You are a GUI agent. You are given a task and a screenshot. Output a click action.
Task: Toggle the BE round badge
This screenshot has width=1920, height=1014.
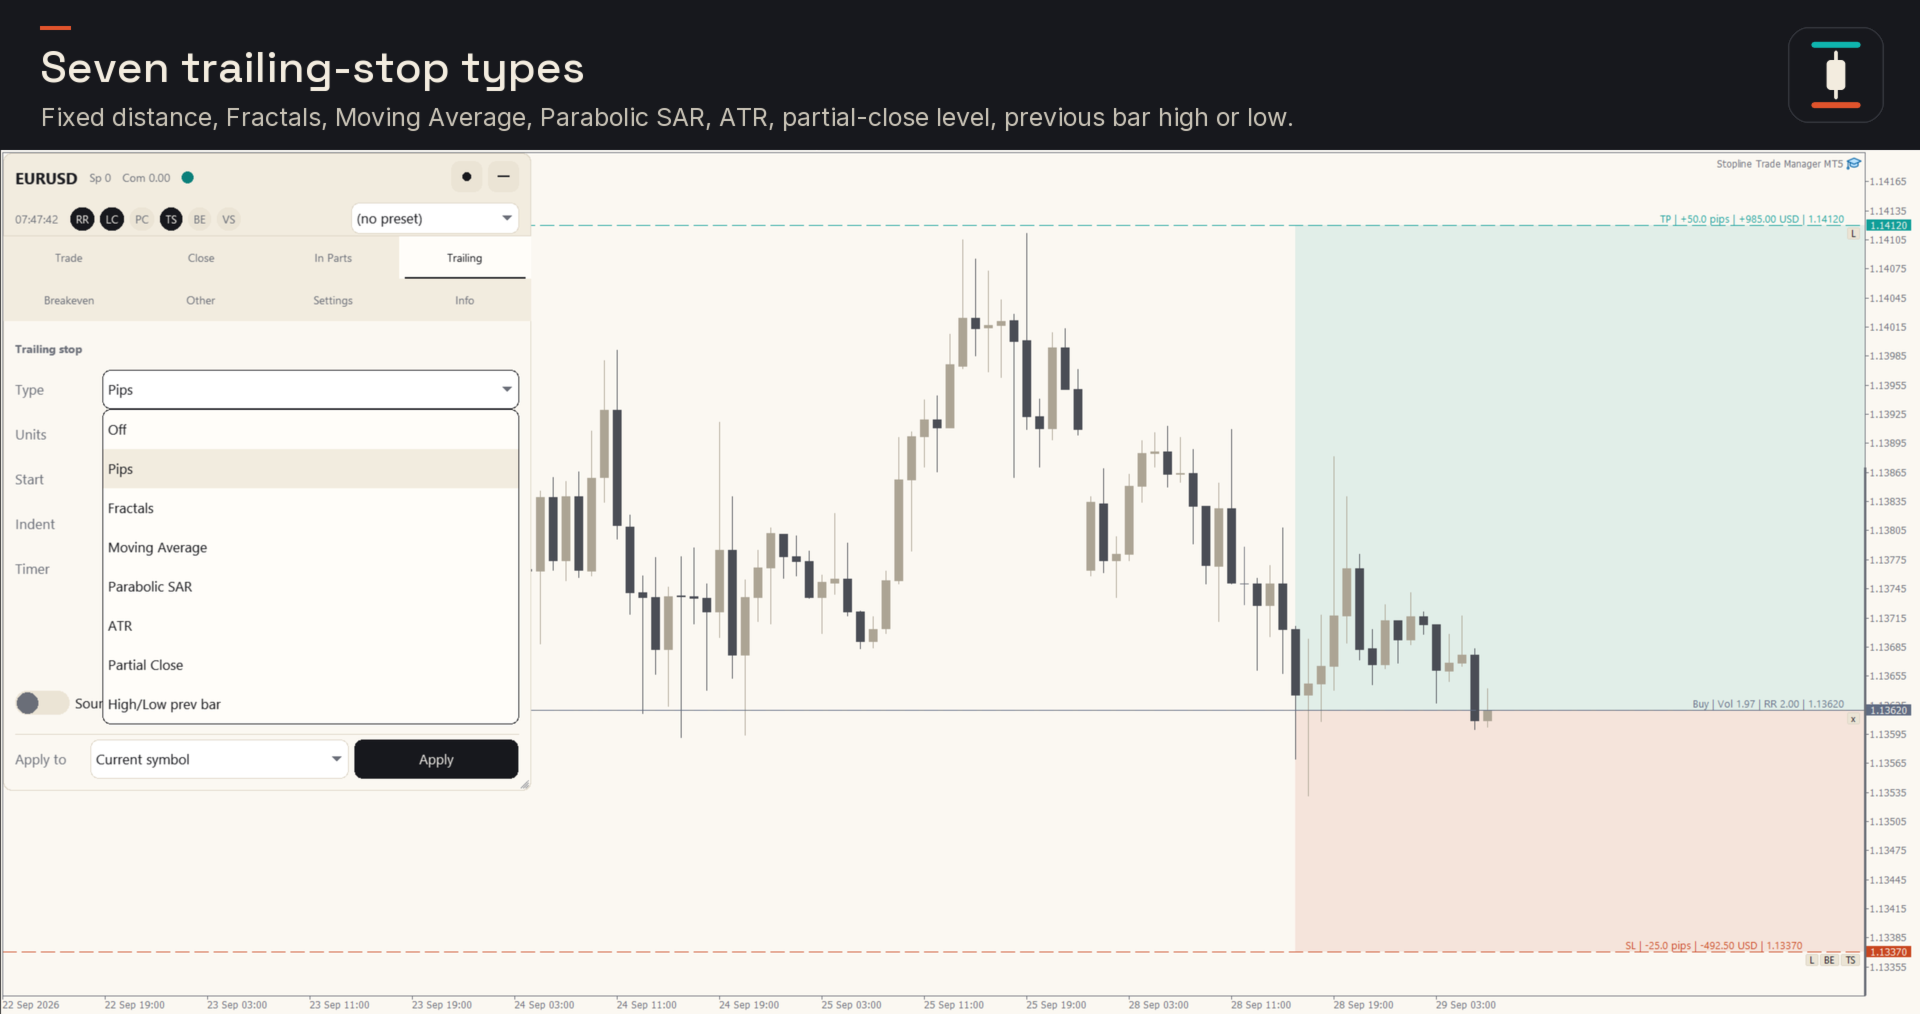coord(200,219)
